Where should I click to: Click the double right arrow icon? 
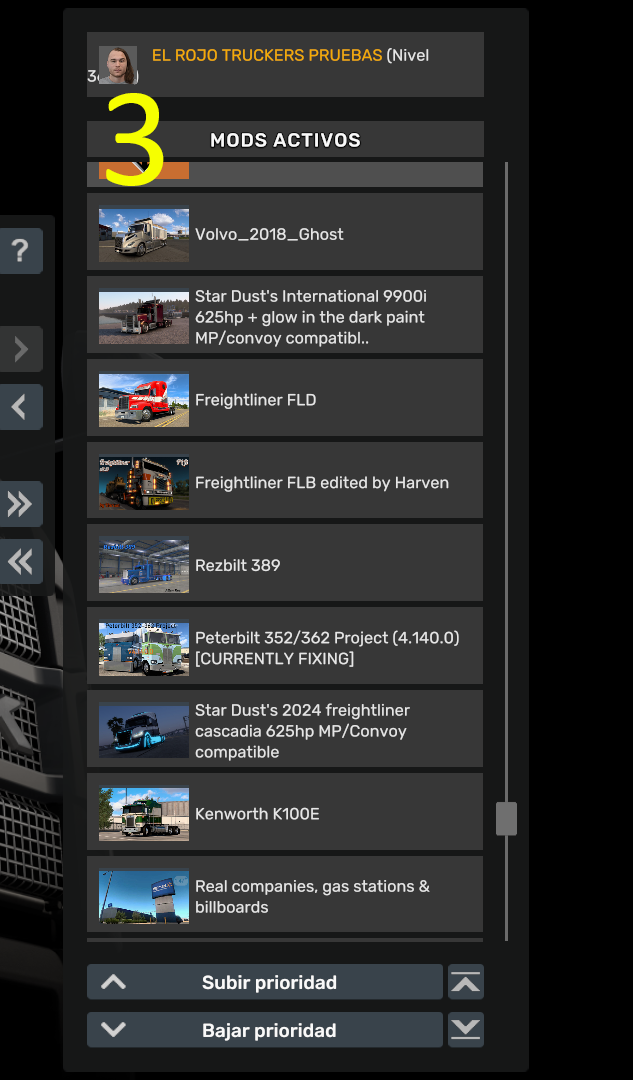[x=20, y=504]
